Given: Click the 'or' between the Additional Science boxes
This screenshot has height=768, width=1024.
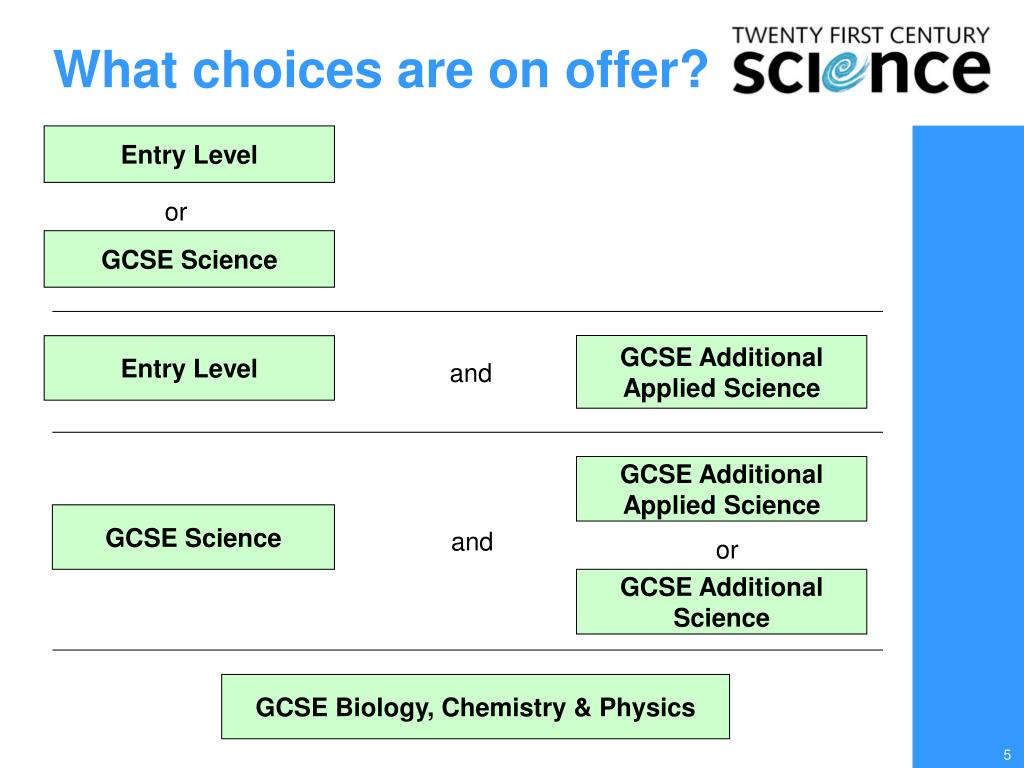Looking at the screenshot, I should pyautogui.click(x=727, y=551).
